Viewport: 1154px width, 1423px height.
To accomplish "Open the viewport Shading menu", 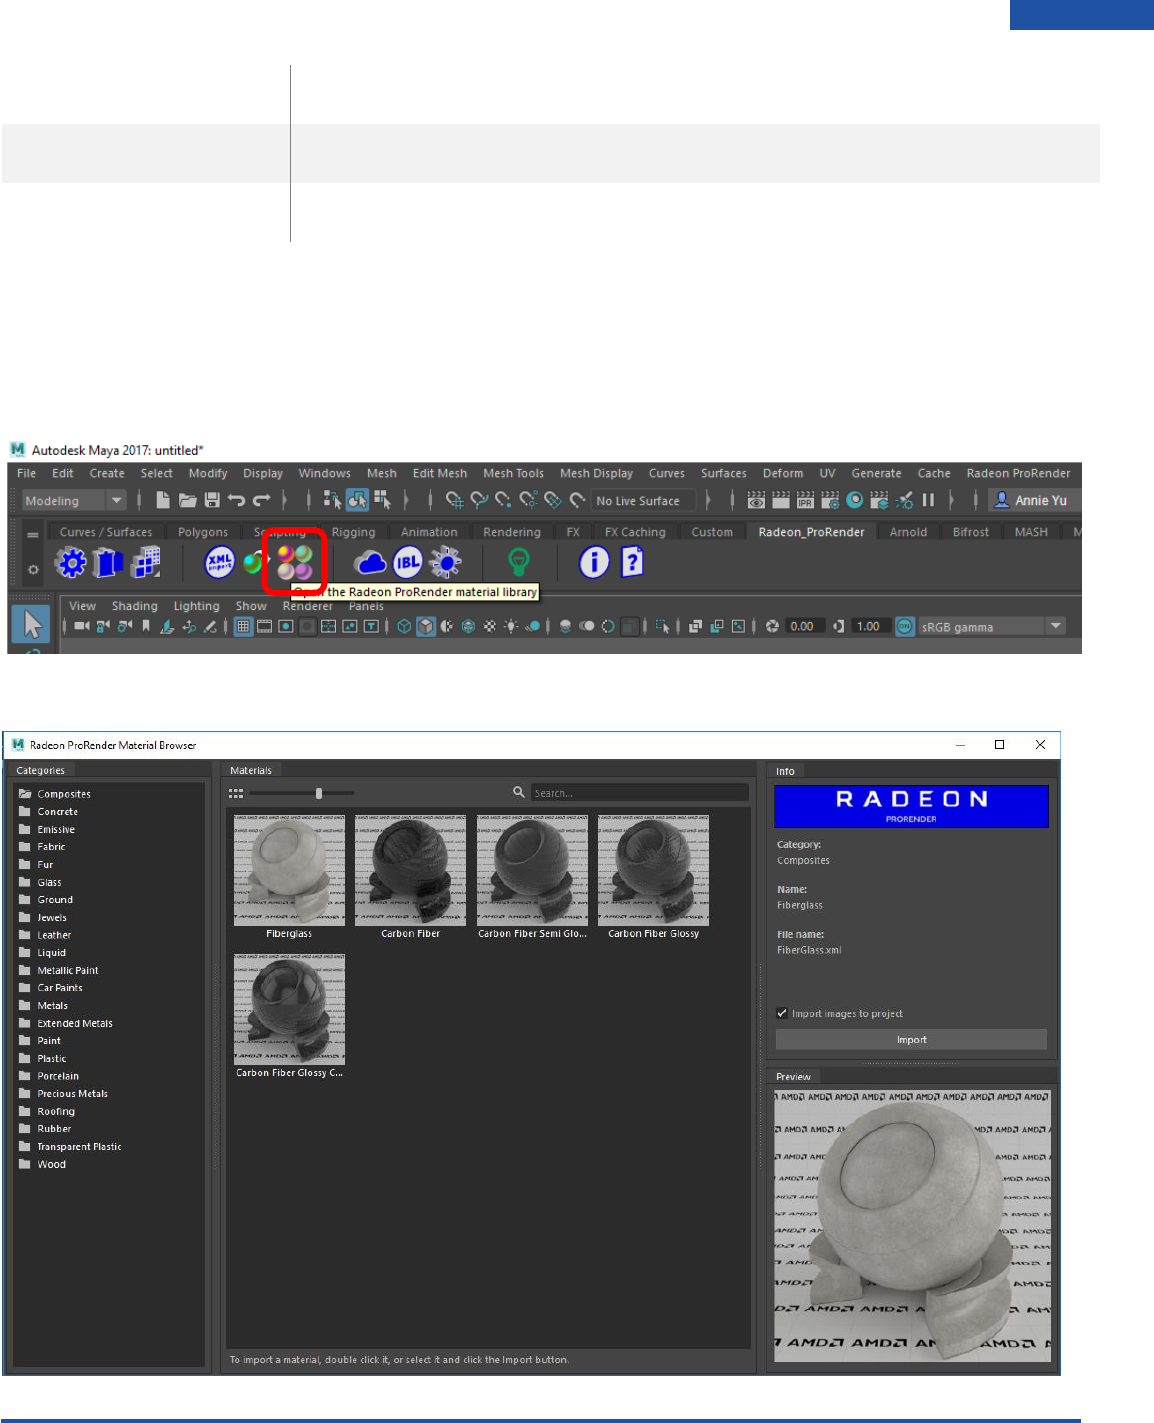I will pyautogui.click(x=134, y=606).
